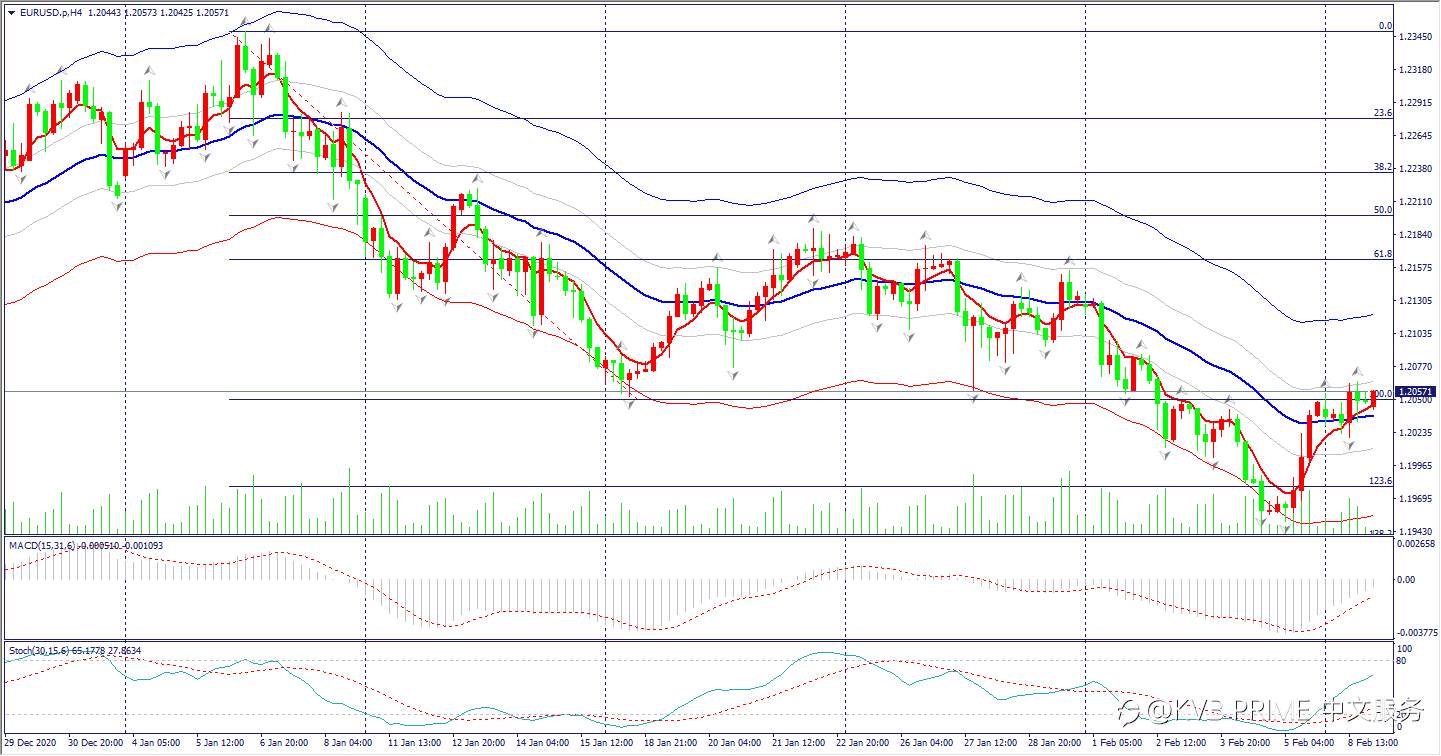The width and height of the screenshot is (1441, 756).
Task: Click the EURUSD.p,H4 chart title text
Action: [50, 11]
